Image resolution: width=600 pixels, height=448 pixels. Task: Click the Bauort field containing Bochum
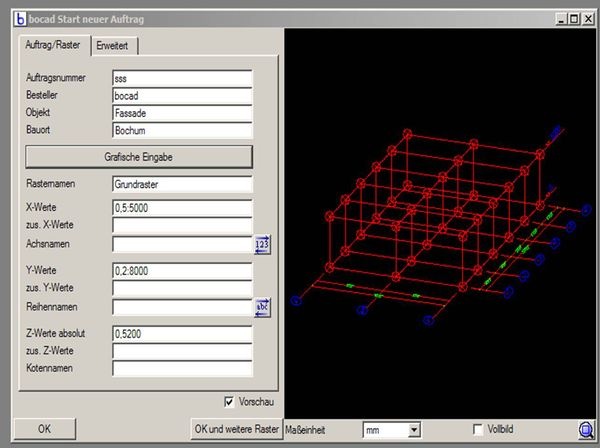pos(181,131)
